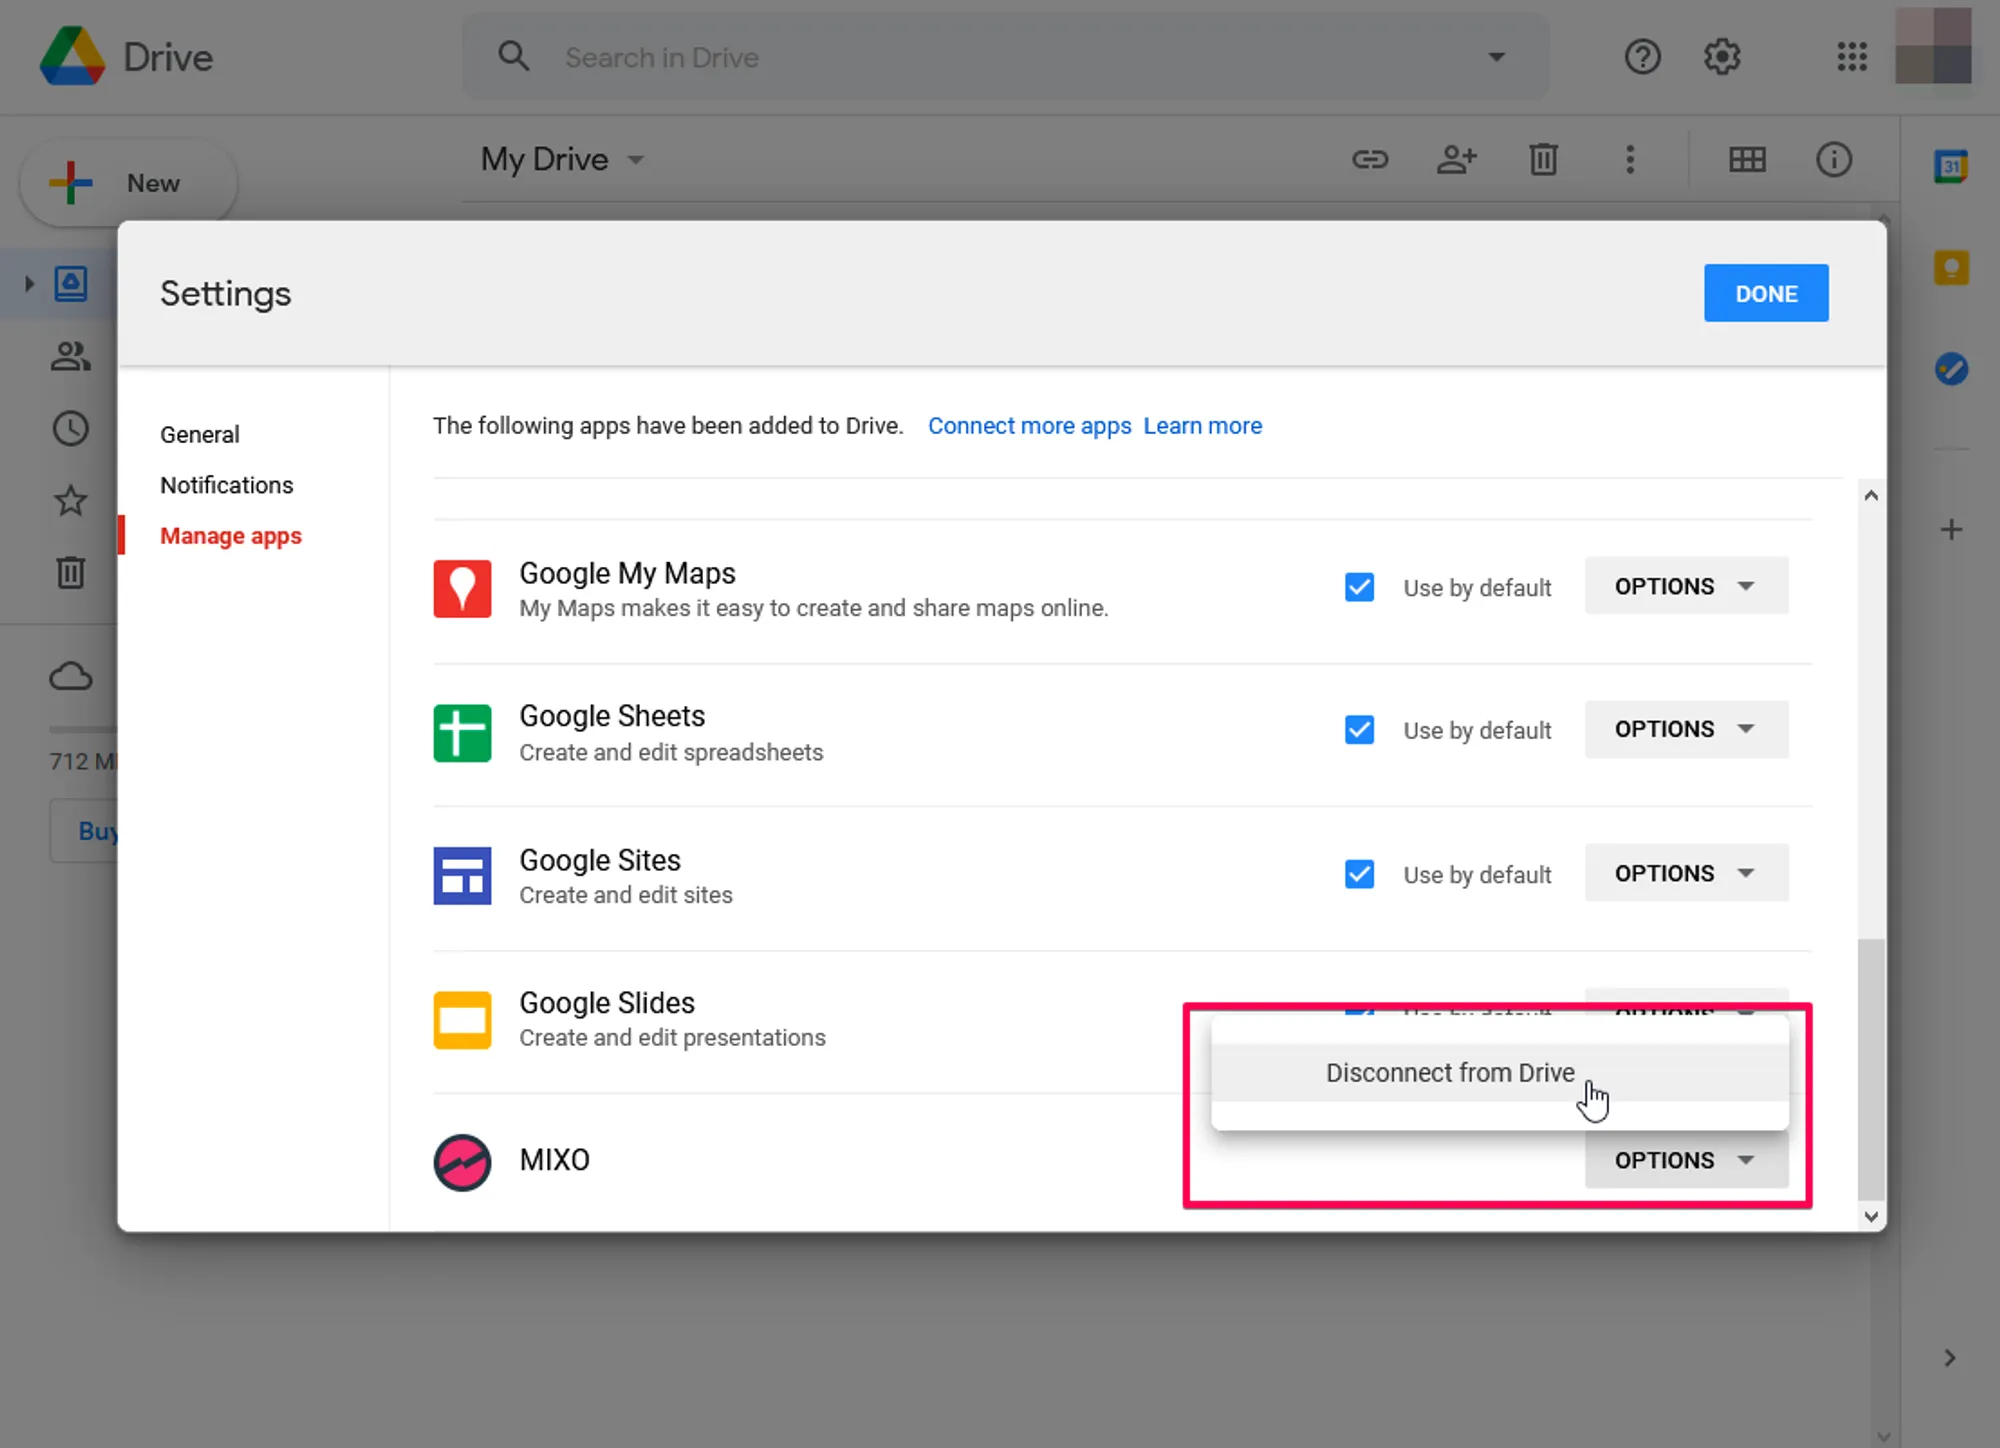The width and height of the screenshot is (2000, 1448).
Task: Click the view details info icon
Action: click(x=1833, y=159)
